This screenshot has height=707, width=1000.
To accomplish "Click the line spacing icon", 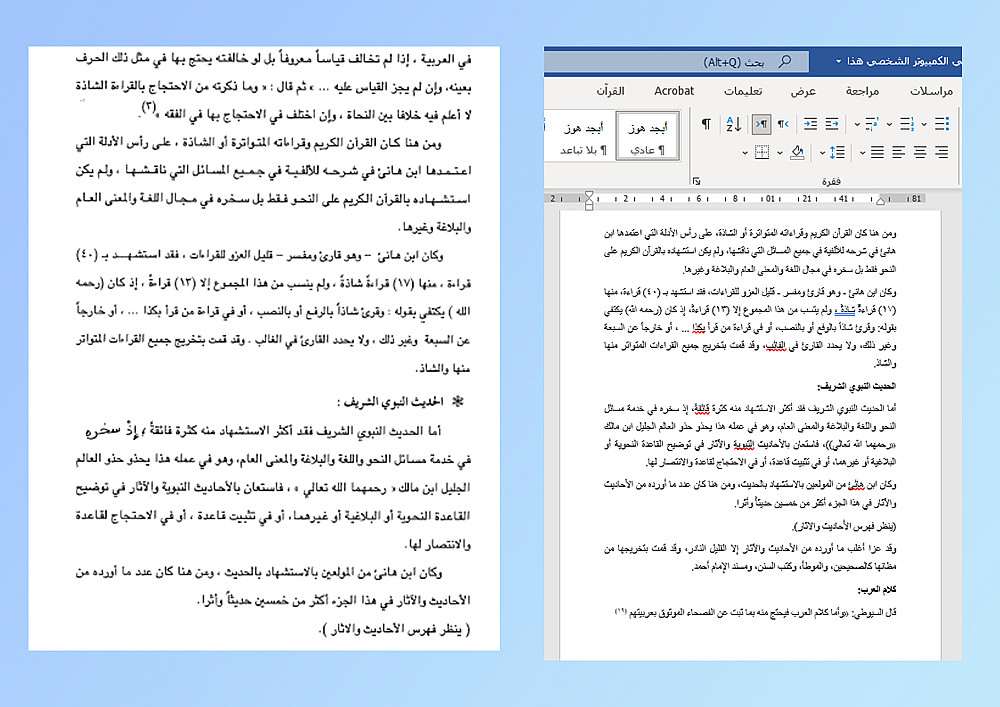I will tap(837, 152).
